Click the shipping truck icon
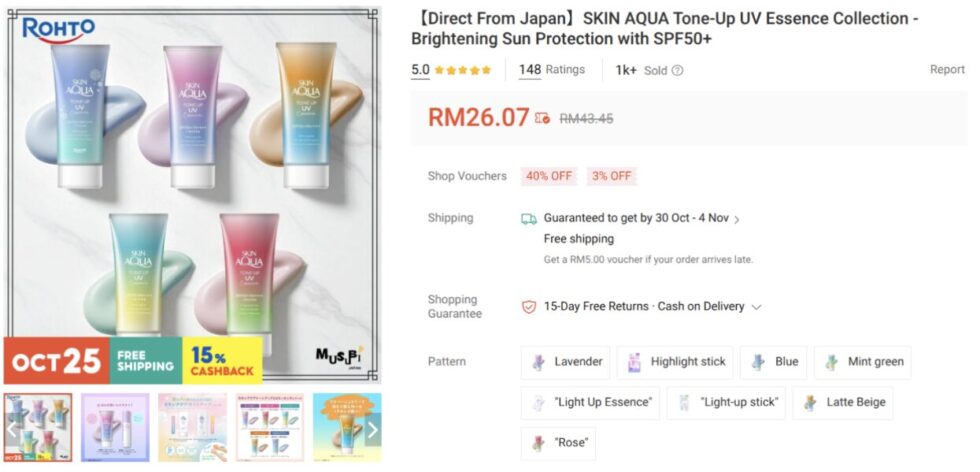Viewport: 980px width, 472px height. pyautogui.click(x=529, y=219)
